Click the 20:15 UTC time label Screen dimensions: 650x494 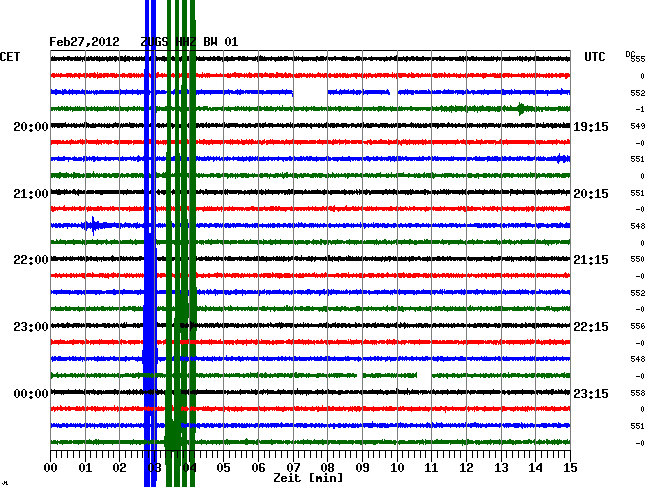(x=591, y=194)
